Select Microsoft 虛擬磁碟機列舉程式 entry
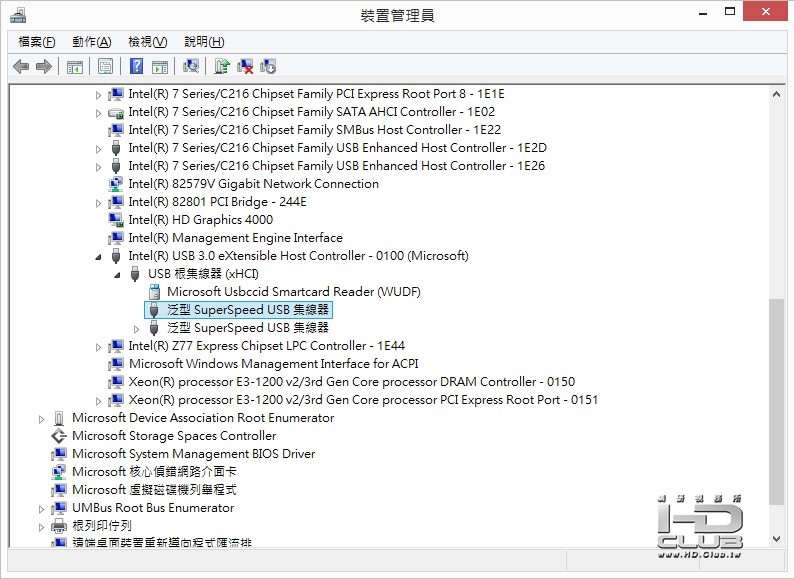 (154, 490)
